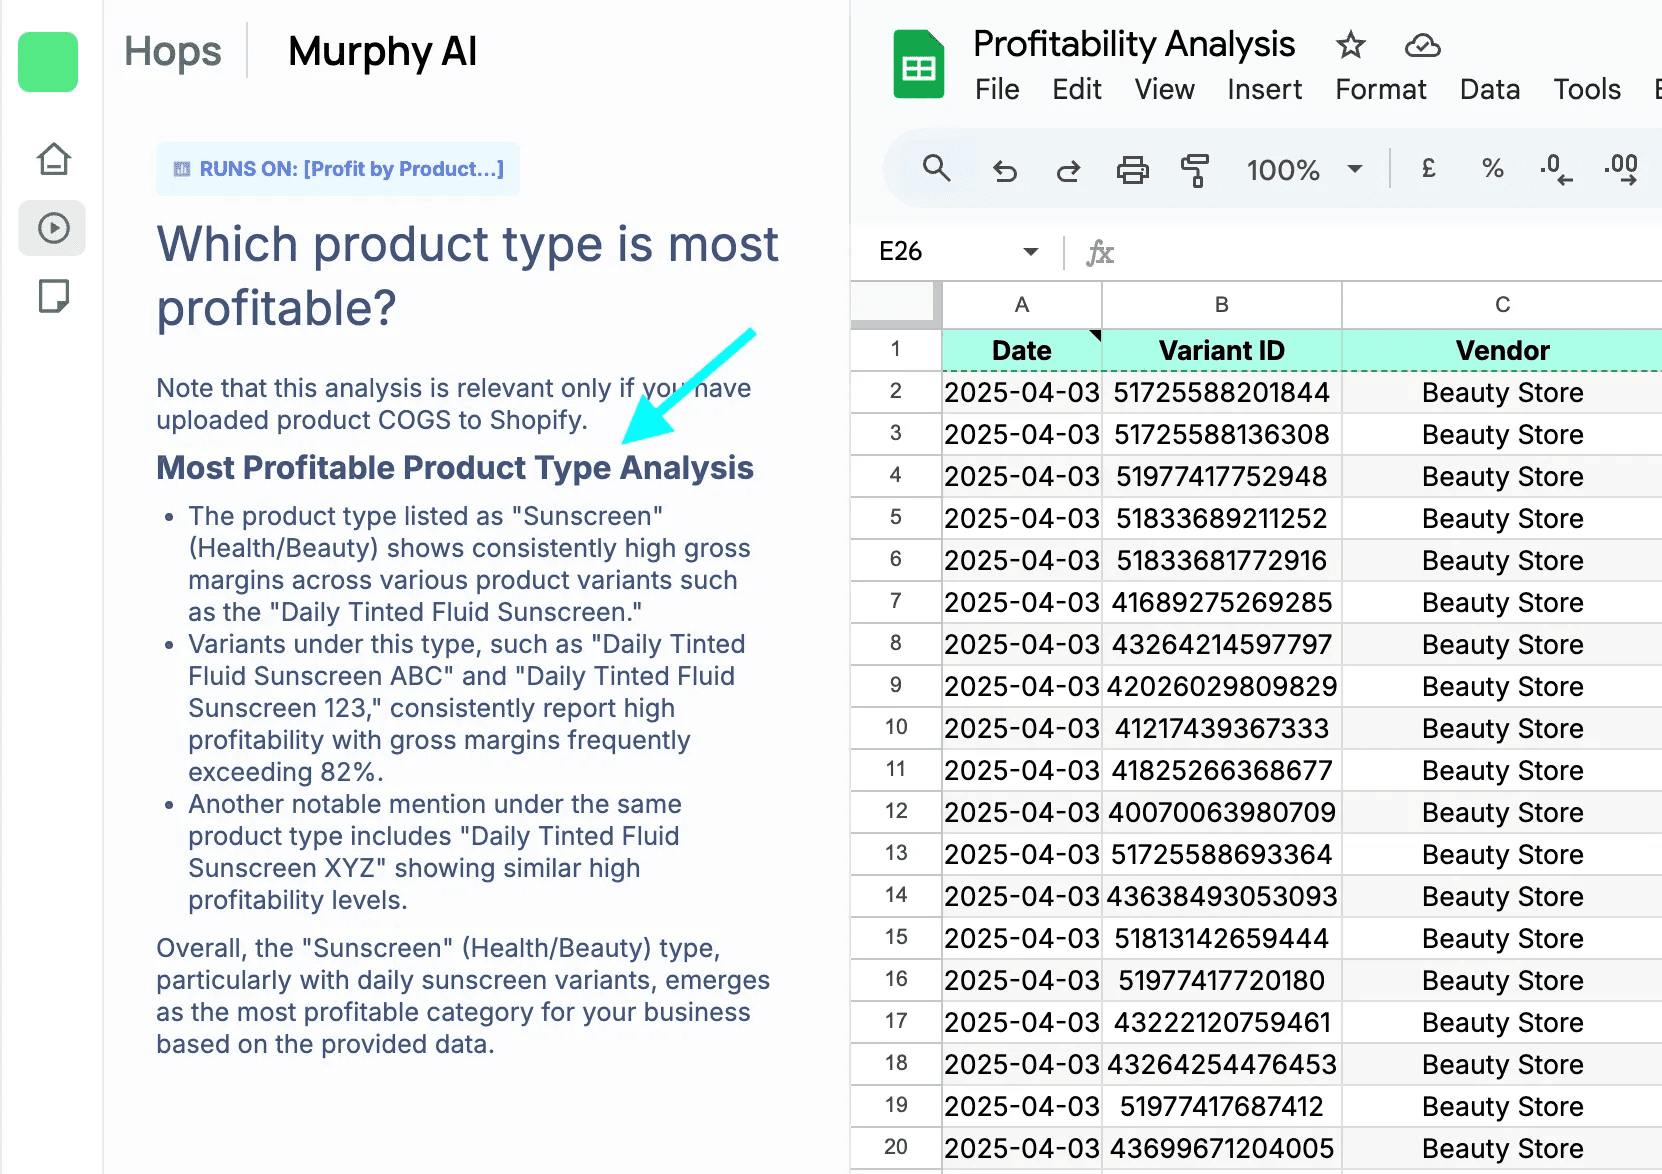Open the File menu
This screenshot has height=1174, width=1662.
point(997,90)
